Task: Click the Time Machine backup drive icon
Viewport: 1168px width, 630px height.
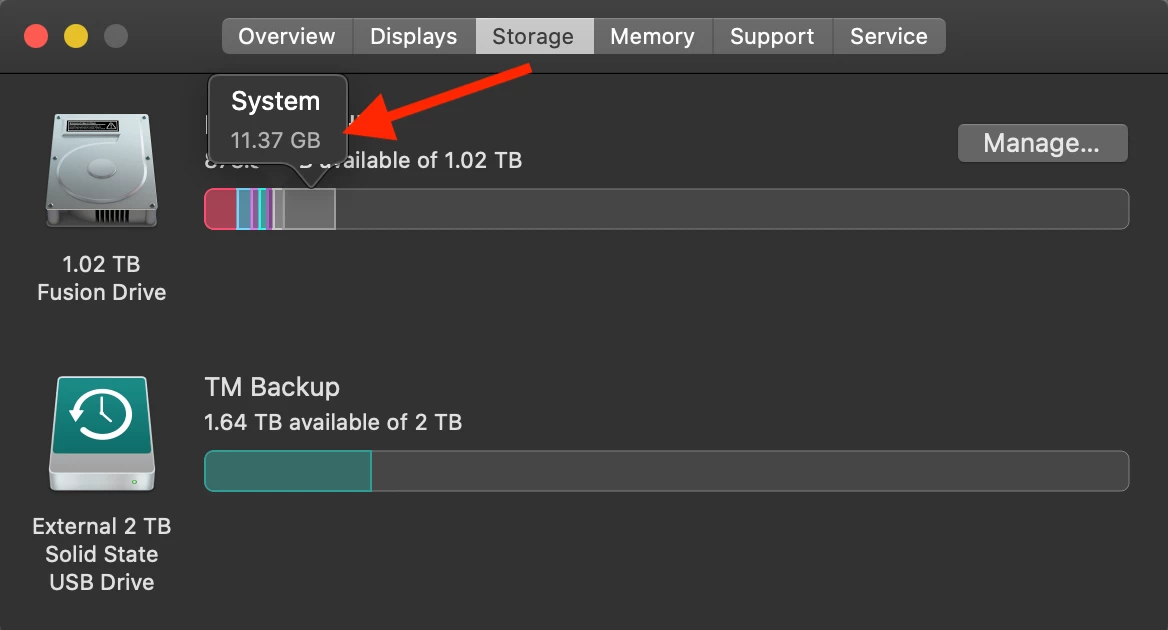Action: [102, 433]
